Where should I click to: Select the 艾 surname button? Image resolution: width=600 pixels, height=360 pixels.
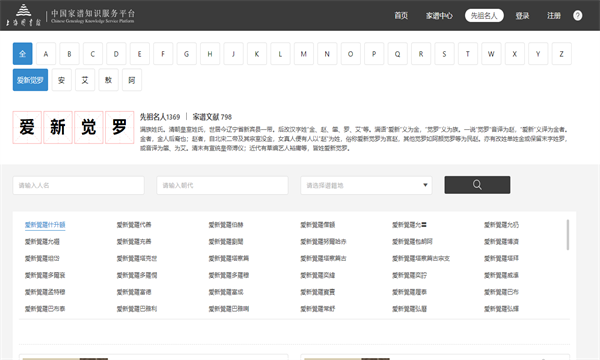point(85,80)
